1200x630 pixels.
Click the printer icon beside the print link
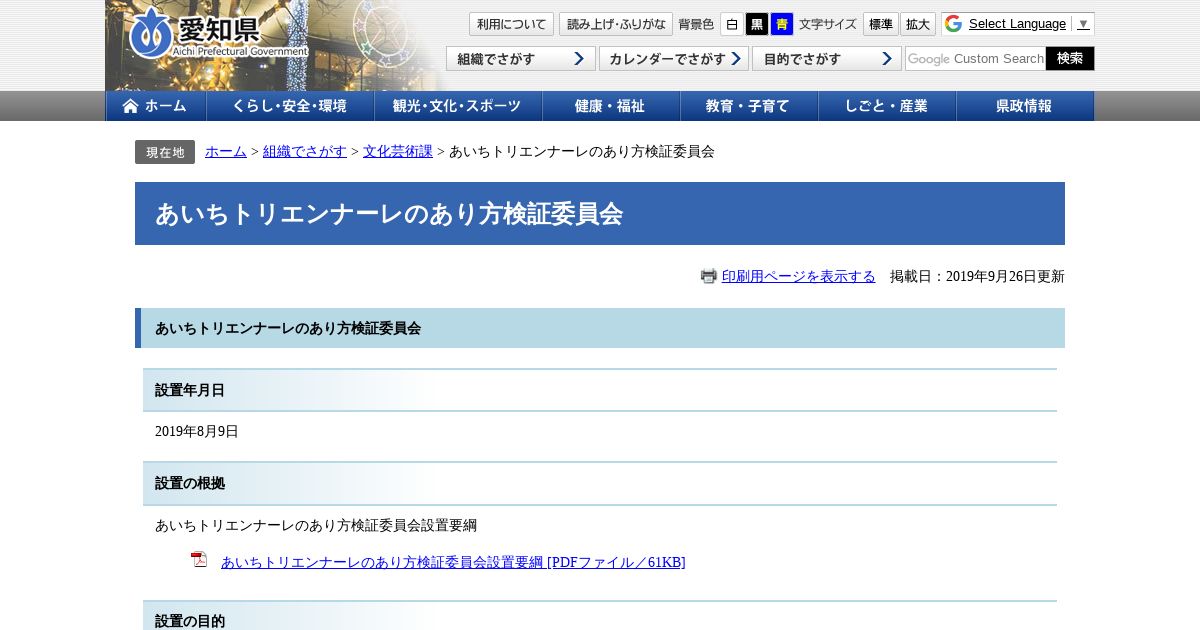click(709, 276)
